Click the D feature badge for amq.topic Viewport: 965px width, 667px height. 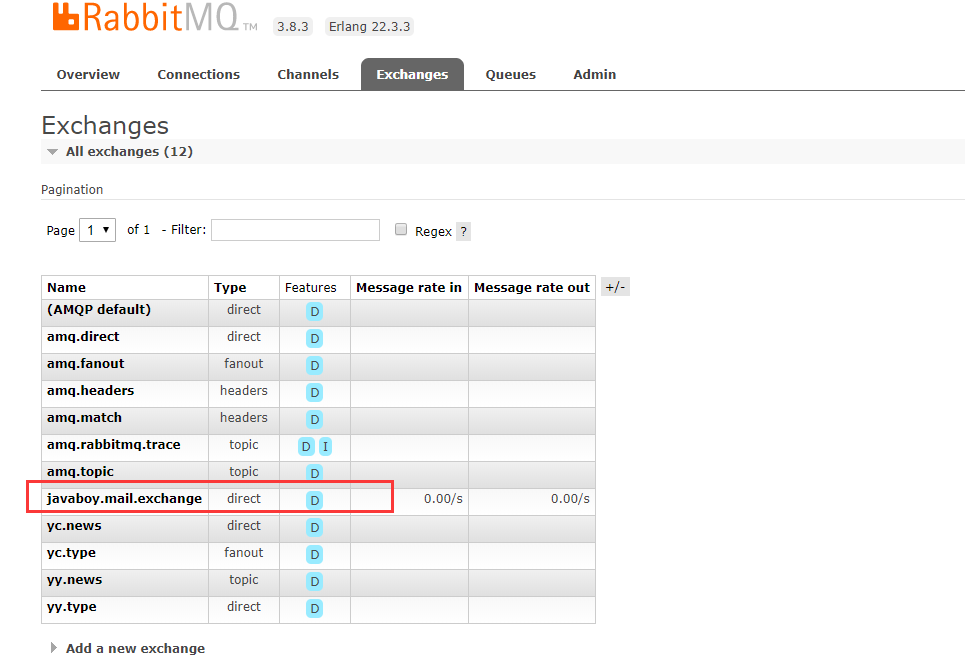(314, 473)
